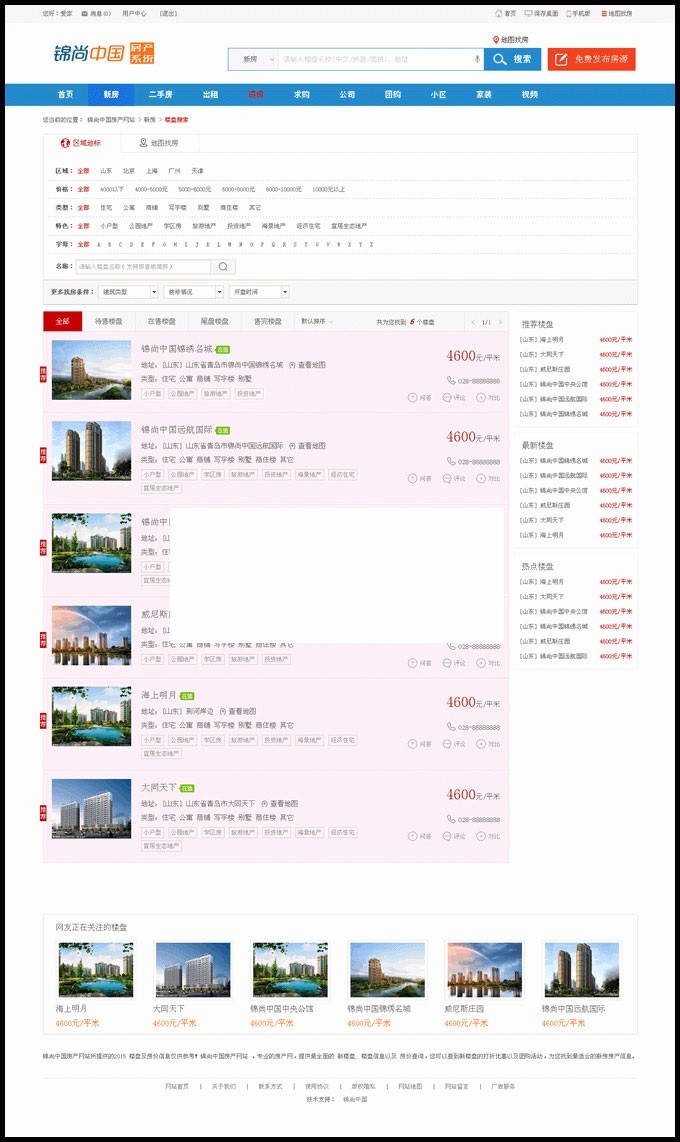Select the red 全部 listing tab
Screen dimensions: 680x1142
click(x=63, y=321)
